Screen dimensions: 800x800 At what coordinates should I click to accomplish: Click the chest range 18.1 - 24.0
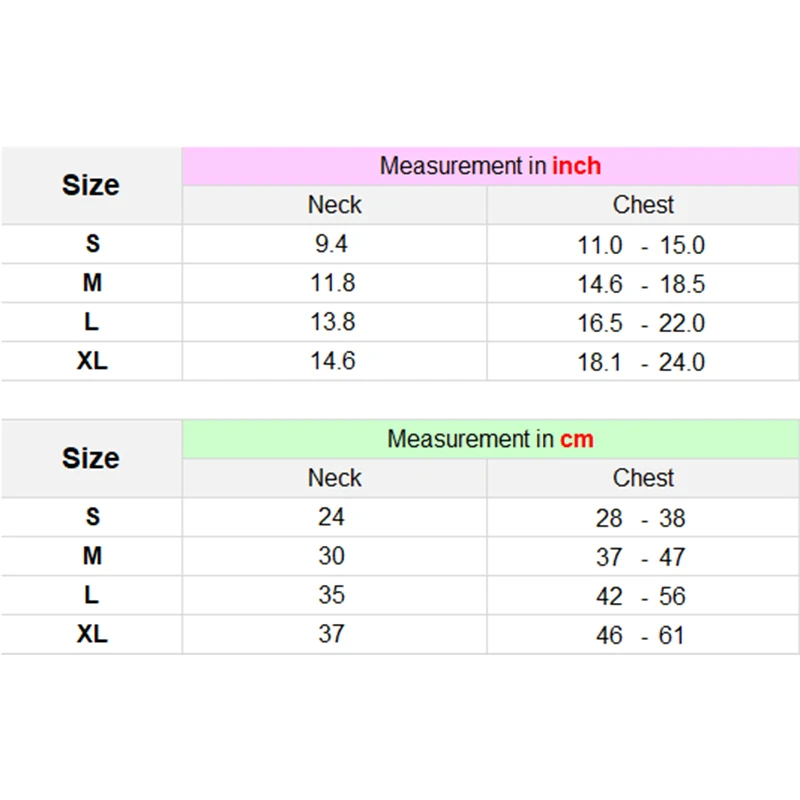coord(641,362)
